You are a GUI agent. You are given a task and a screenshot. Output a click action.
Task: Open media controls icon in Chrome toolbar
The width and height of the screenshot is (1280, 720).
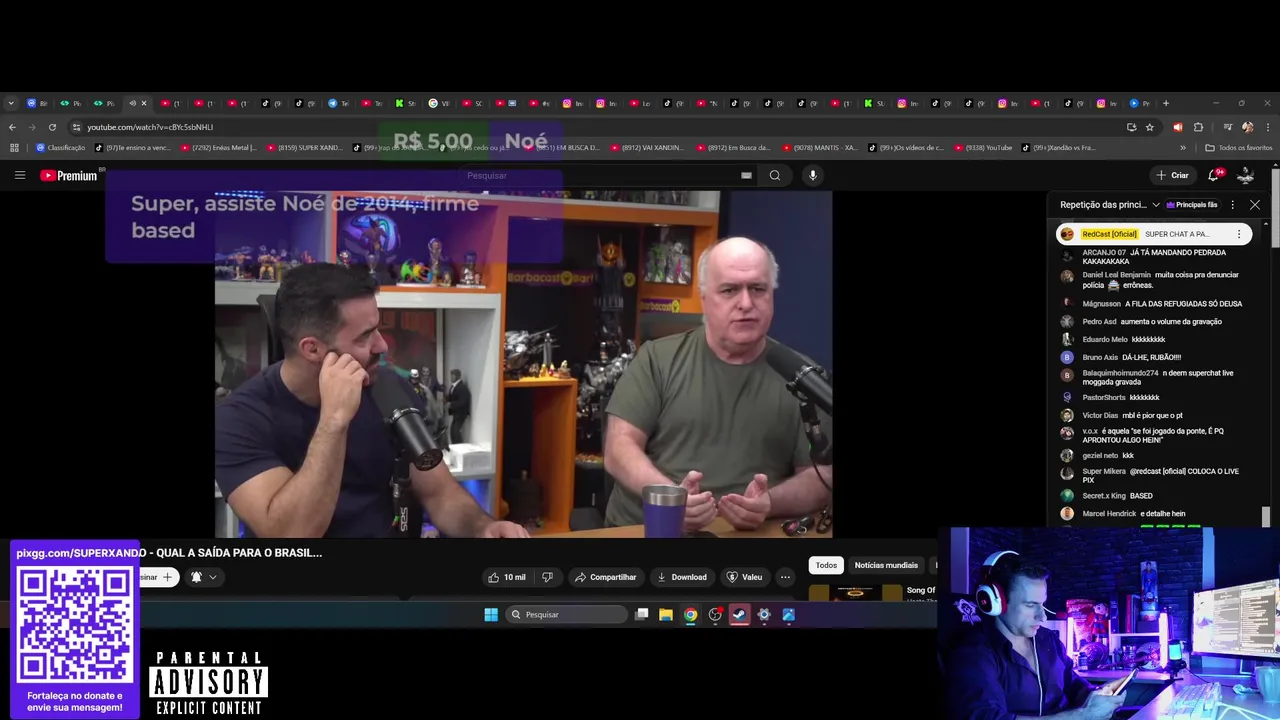[x=1227, y=127]
